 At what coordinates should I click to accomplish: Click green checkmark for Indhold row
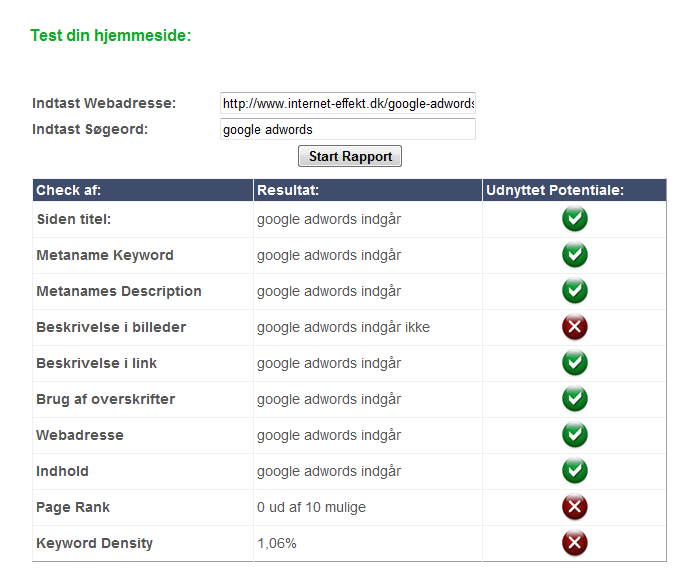575,471
